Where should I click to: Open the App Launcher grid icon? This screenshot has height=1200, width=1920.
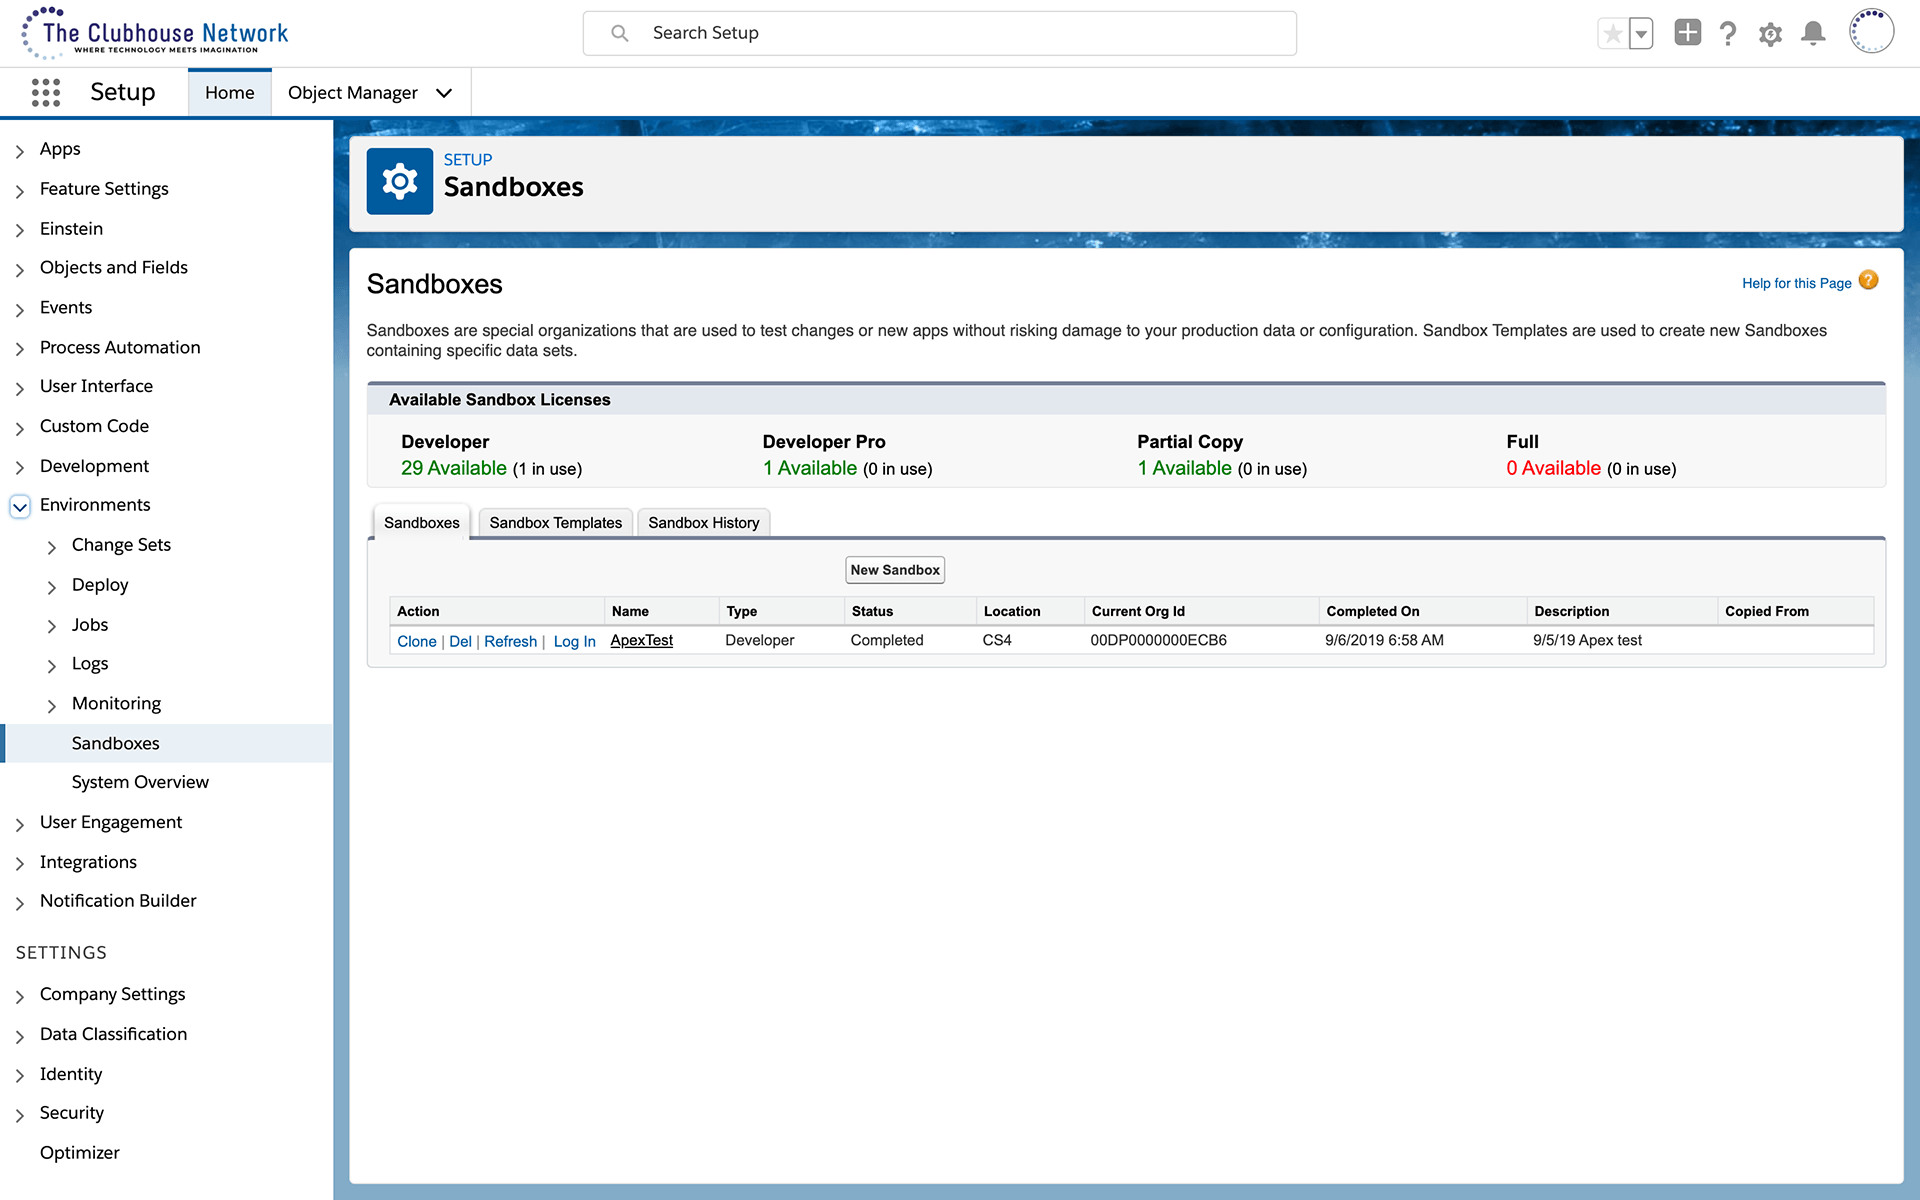46,92
